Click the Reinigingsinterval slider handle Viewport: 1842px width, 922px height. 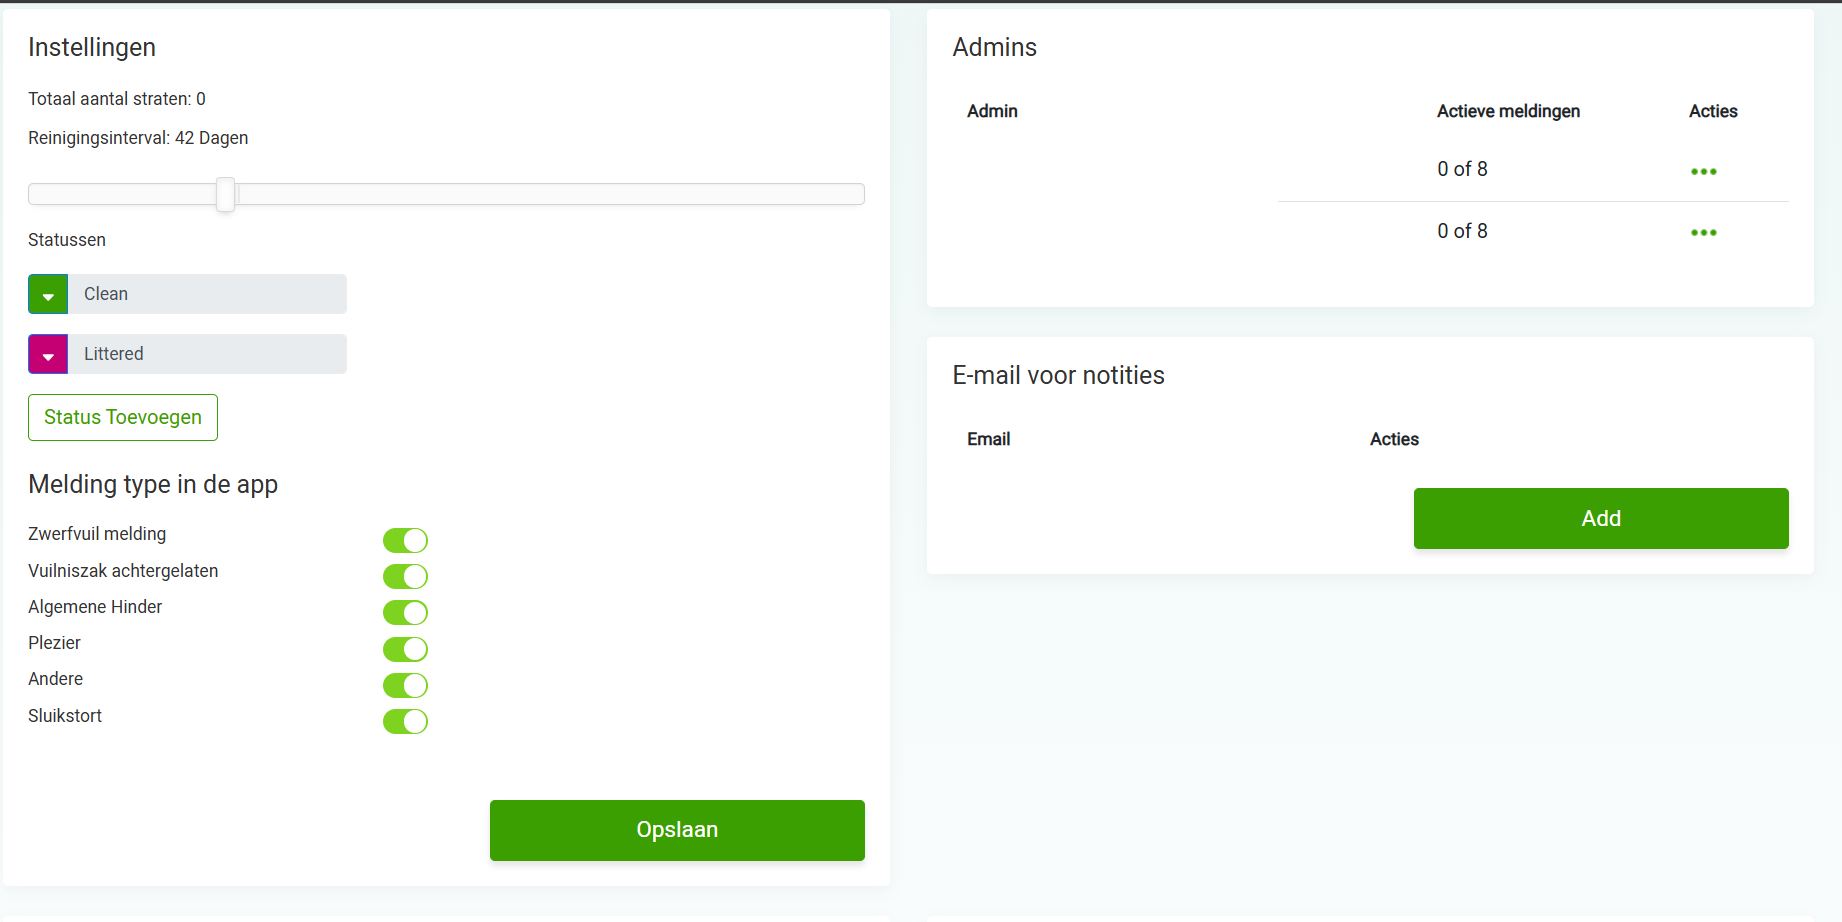coord(226,194)
